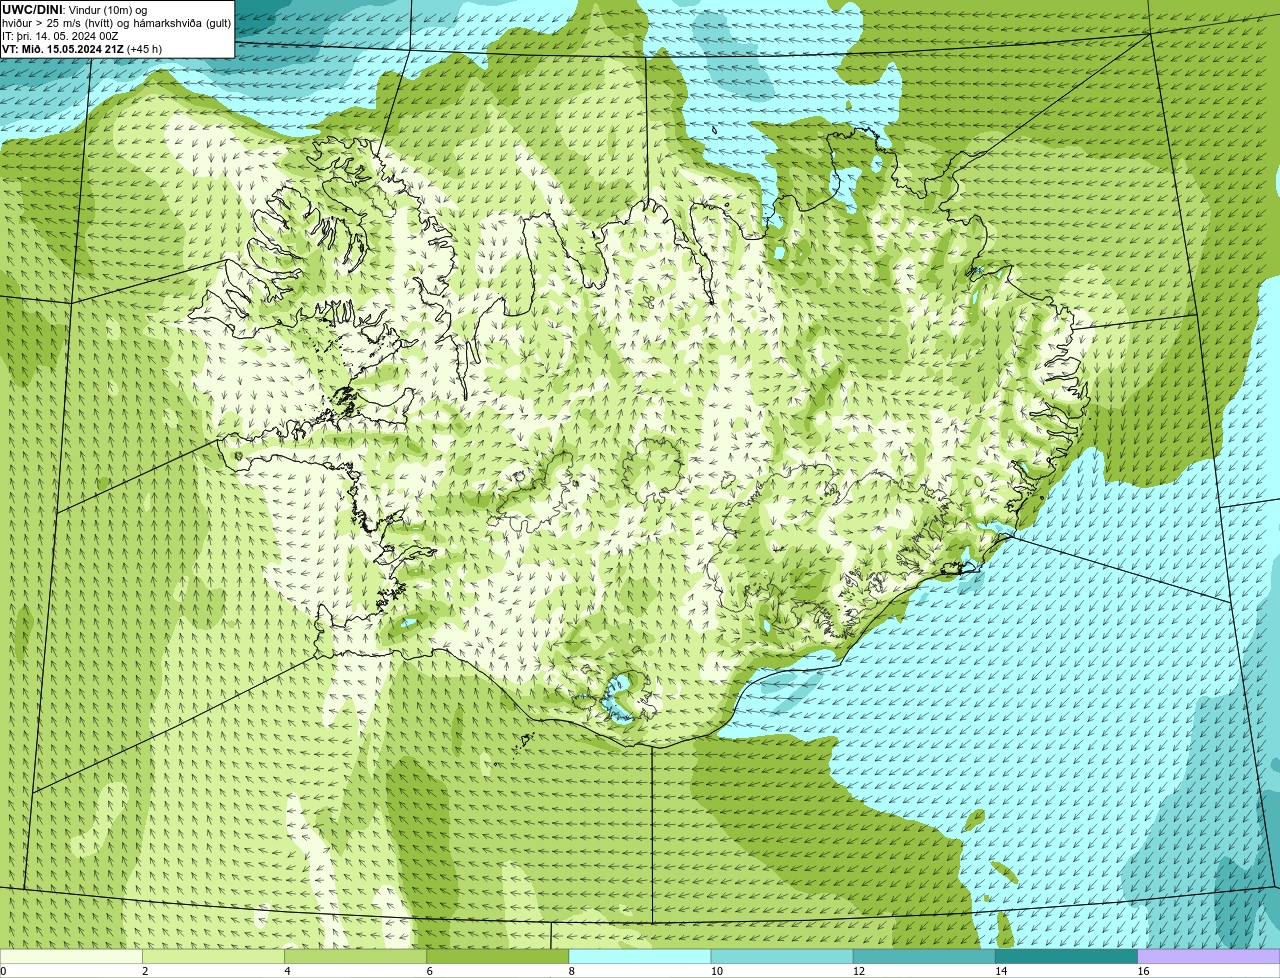Click the legend scale label "8"
The height and width of the screenshot is (978, 1280).
tap(571, 971)
